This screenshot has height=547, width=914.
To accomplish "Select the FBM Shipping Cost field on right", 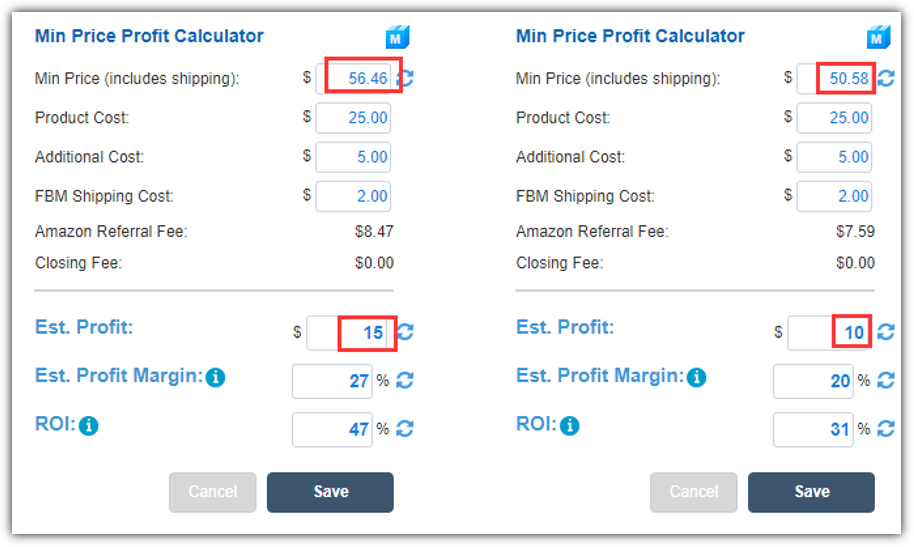I will point(834,197).
